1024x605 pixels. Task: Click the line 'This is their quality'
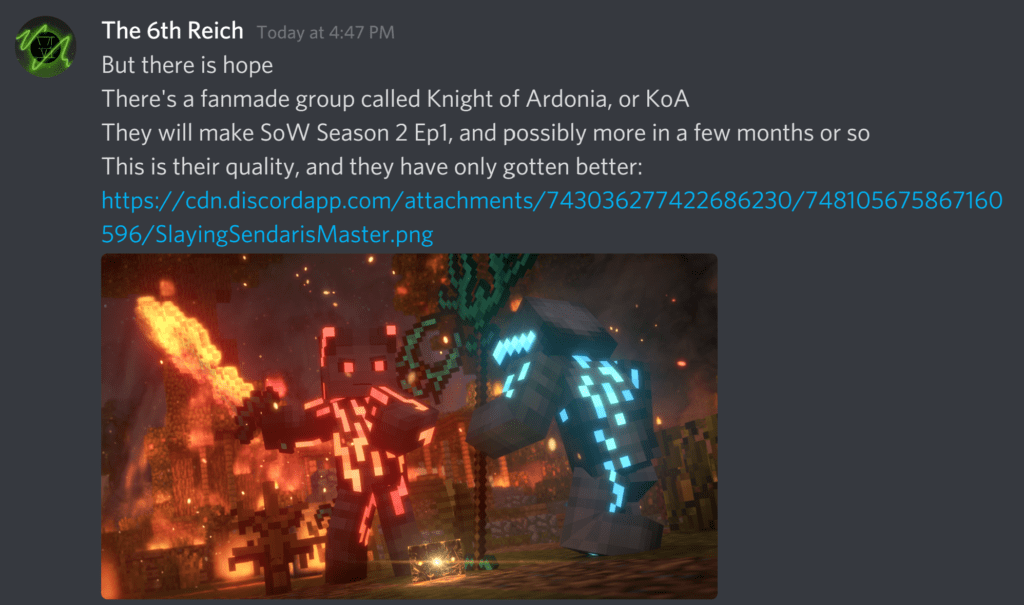(x=372, y=167)
